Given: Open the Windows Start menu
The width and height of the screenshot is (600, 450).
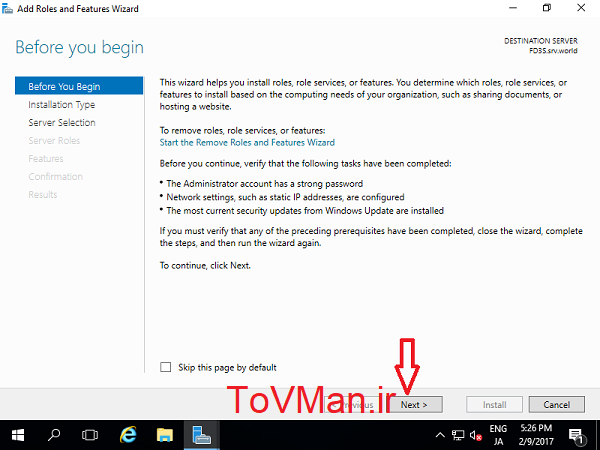Looking at the screenshot, I should point(18,435).
